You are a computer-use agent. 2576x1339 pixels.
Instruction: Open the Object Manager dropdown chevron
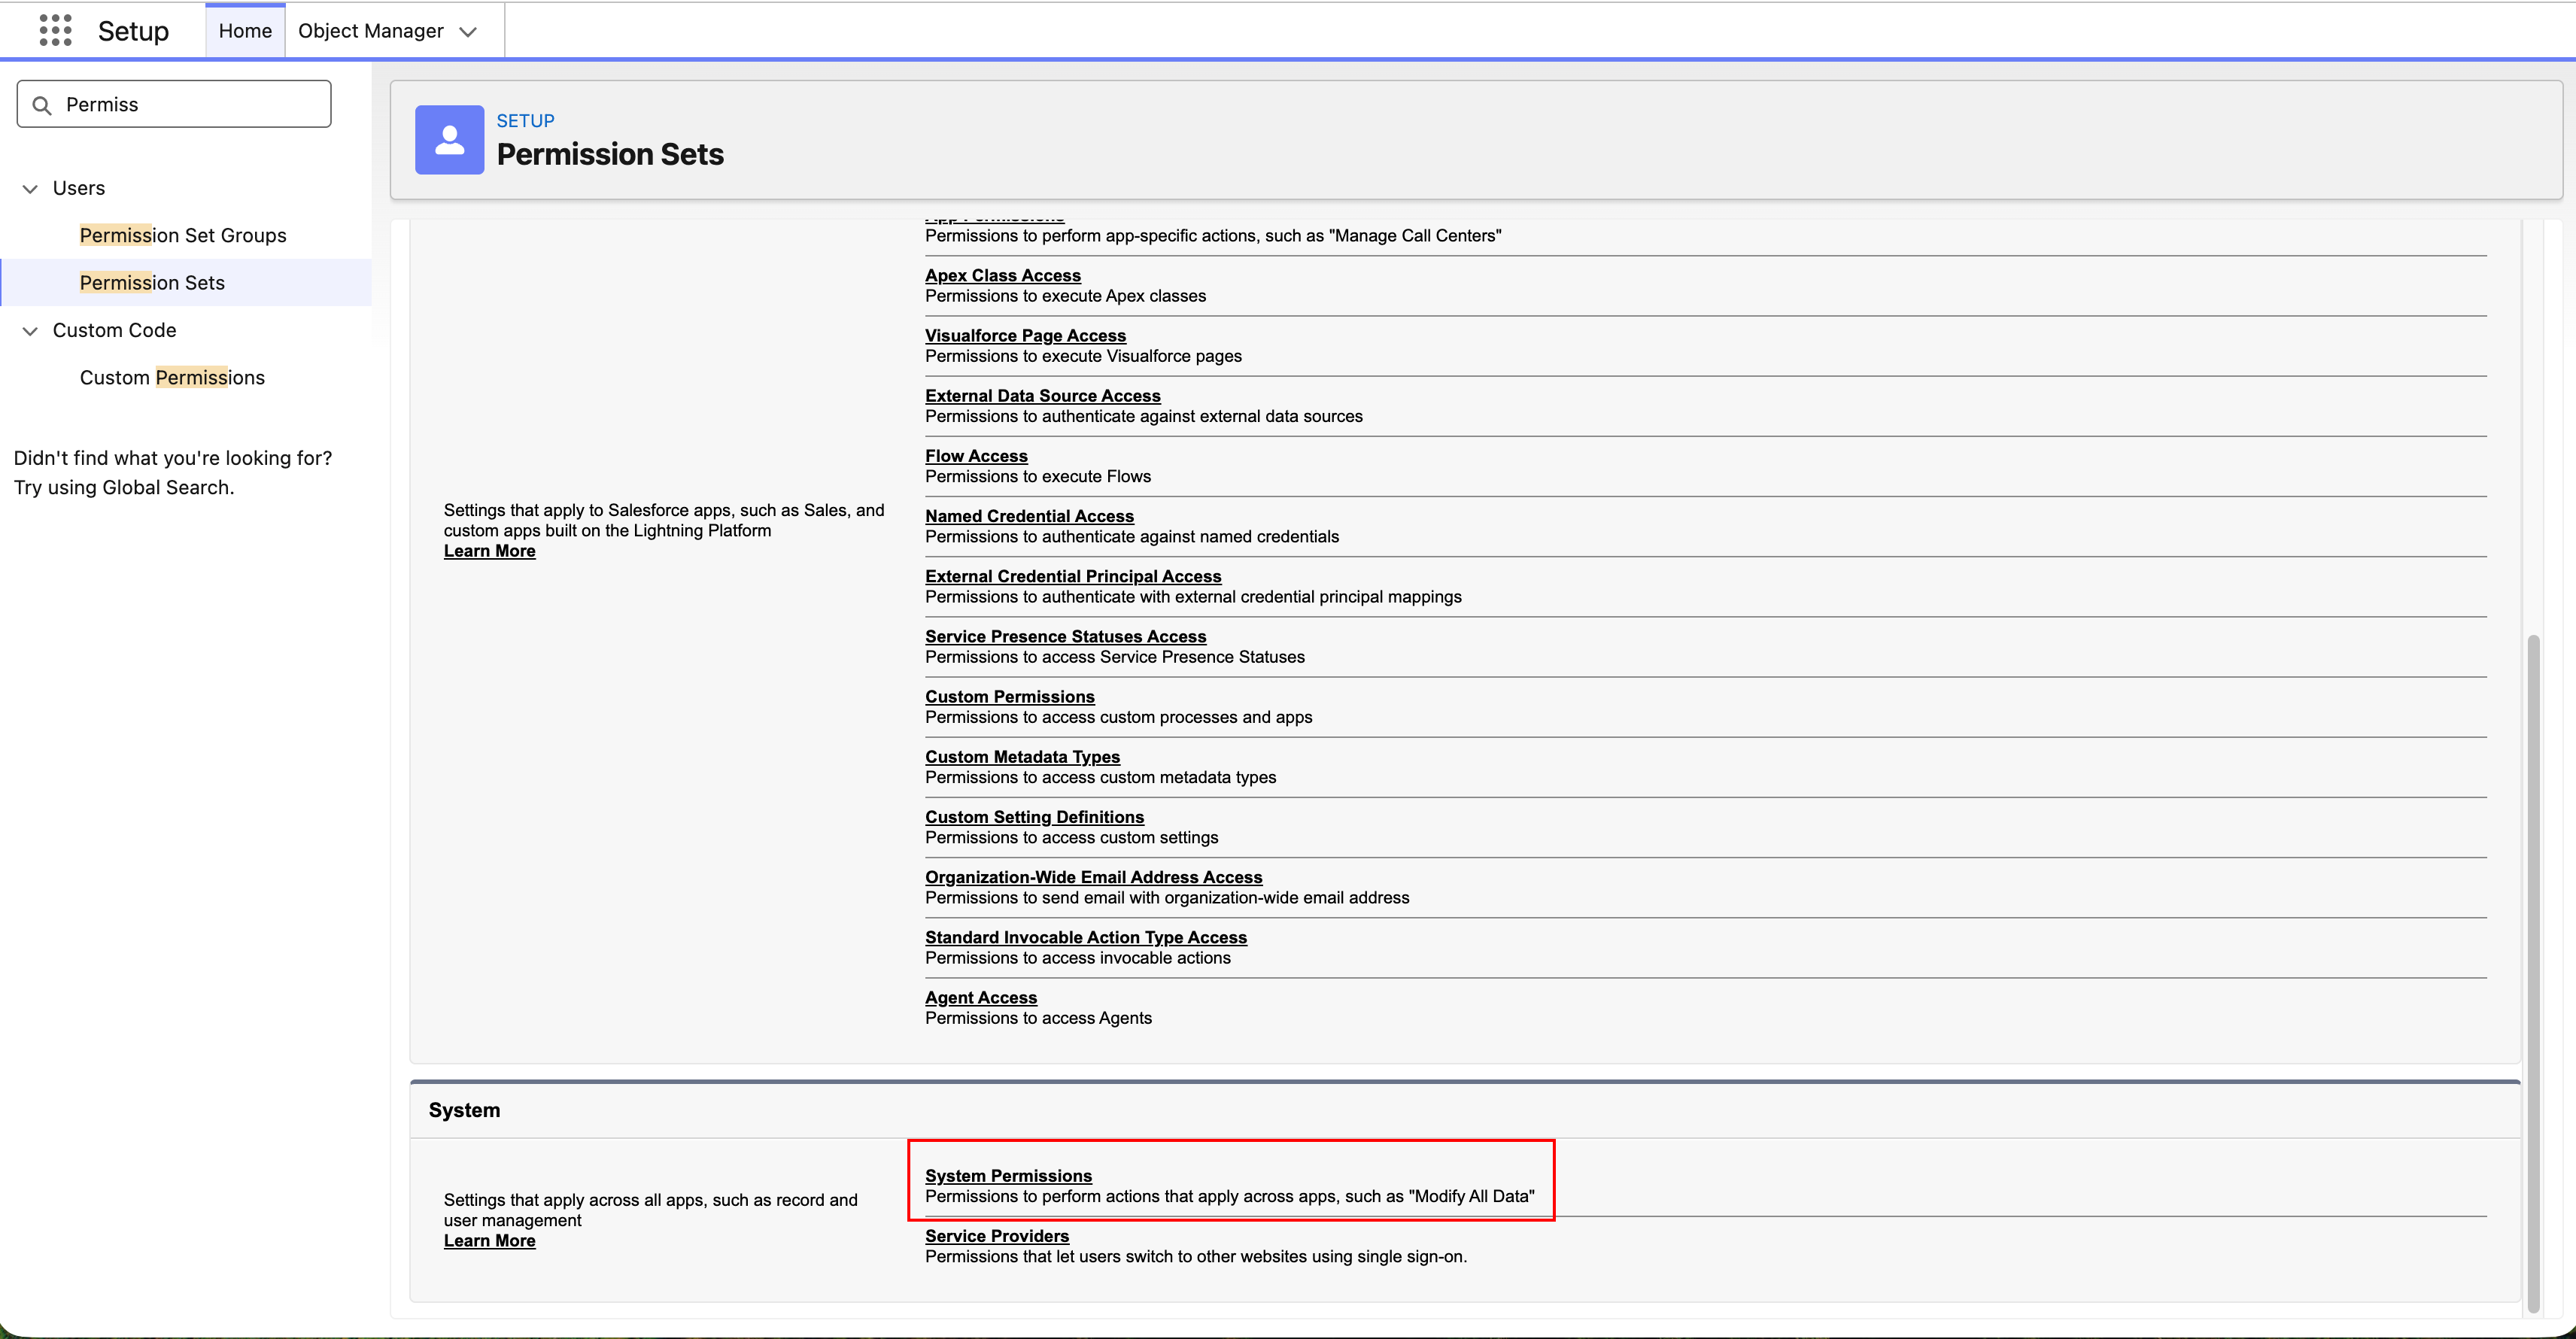pos(468,32)
